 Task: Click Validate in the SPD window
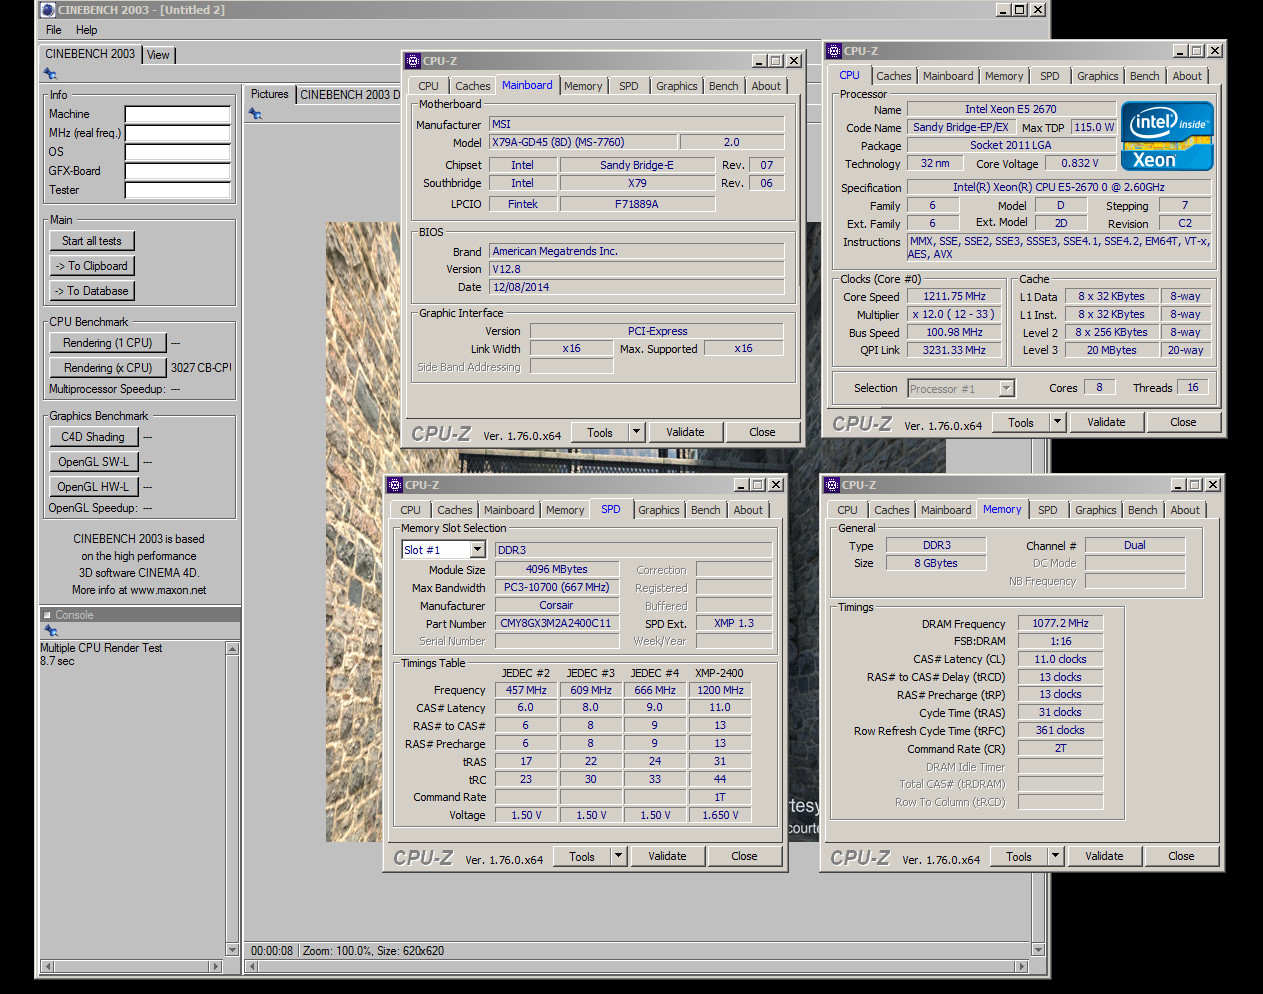tap(667, 856)
